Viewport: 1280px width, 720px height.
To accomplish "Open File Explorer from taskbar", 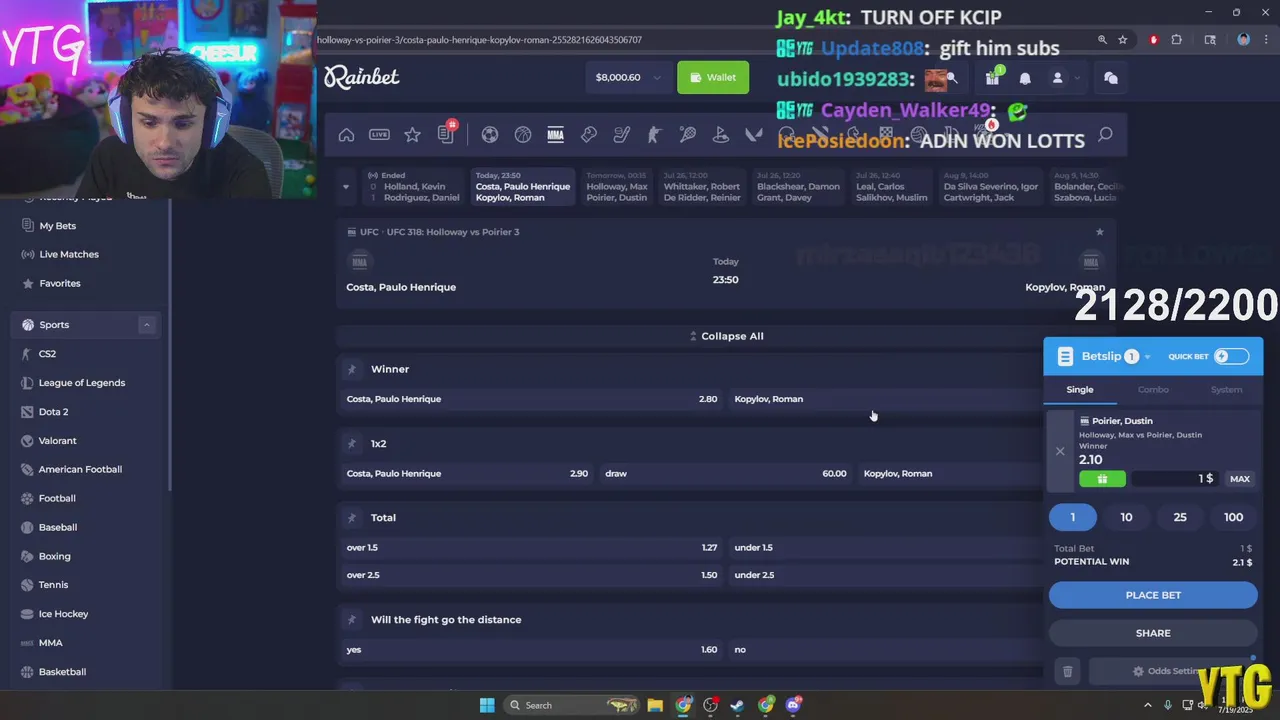I will 655,705.
